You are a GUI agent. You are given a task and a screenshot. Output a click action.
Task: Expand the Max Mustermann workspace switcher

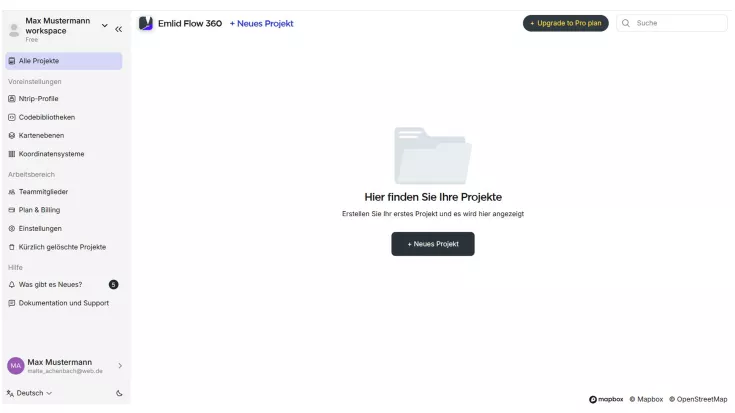click(x=105, y=26)
